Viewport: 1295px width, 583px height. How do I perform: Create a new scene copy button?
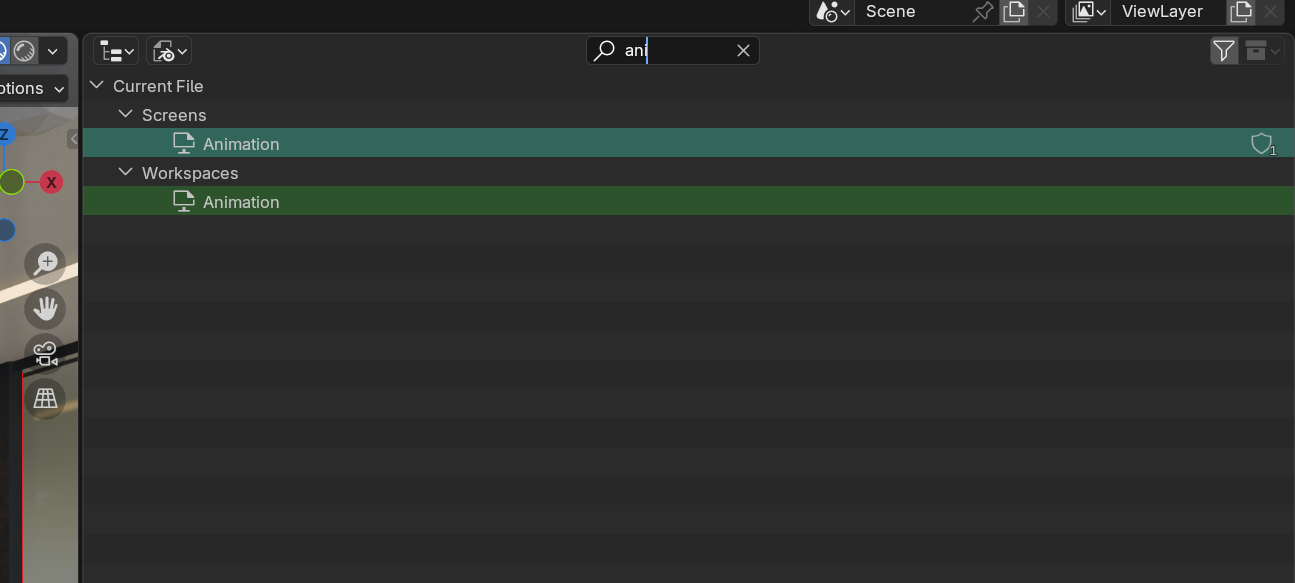click(x=1014, y=12)
